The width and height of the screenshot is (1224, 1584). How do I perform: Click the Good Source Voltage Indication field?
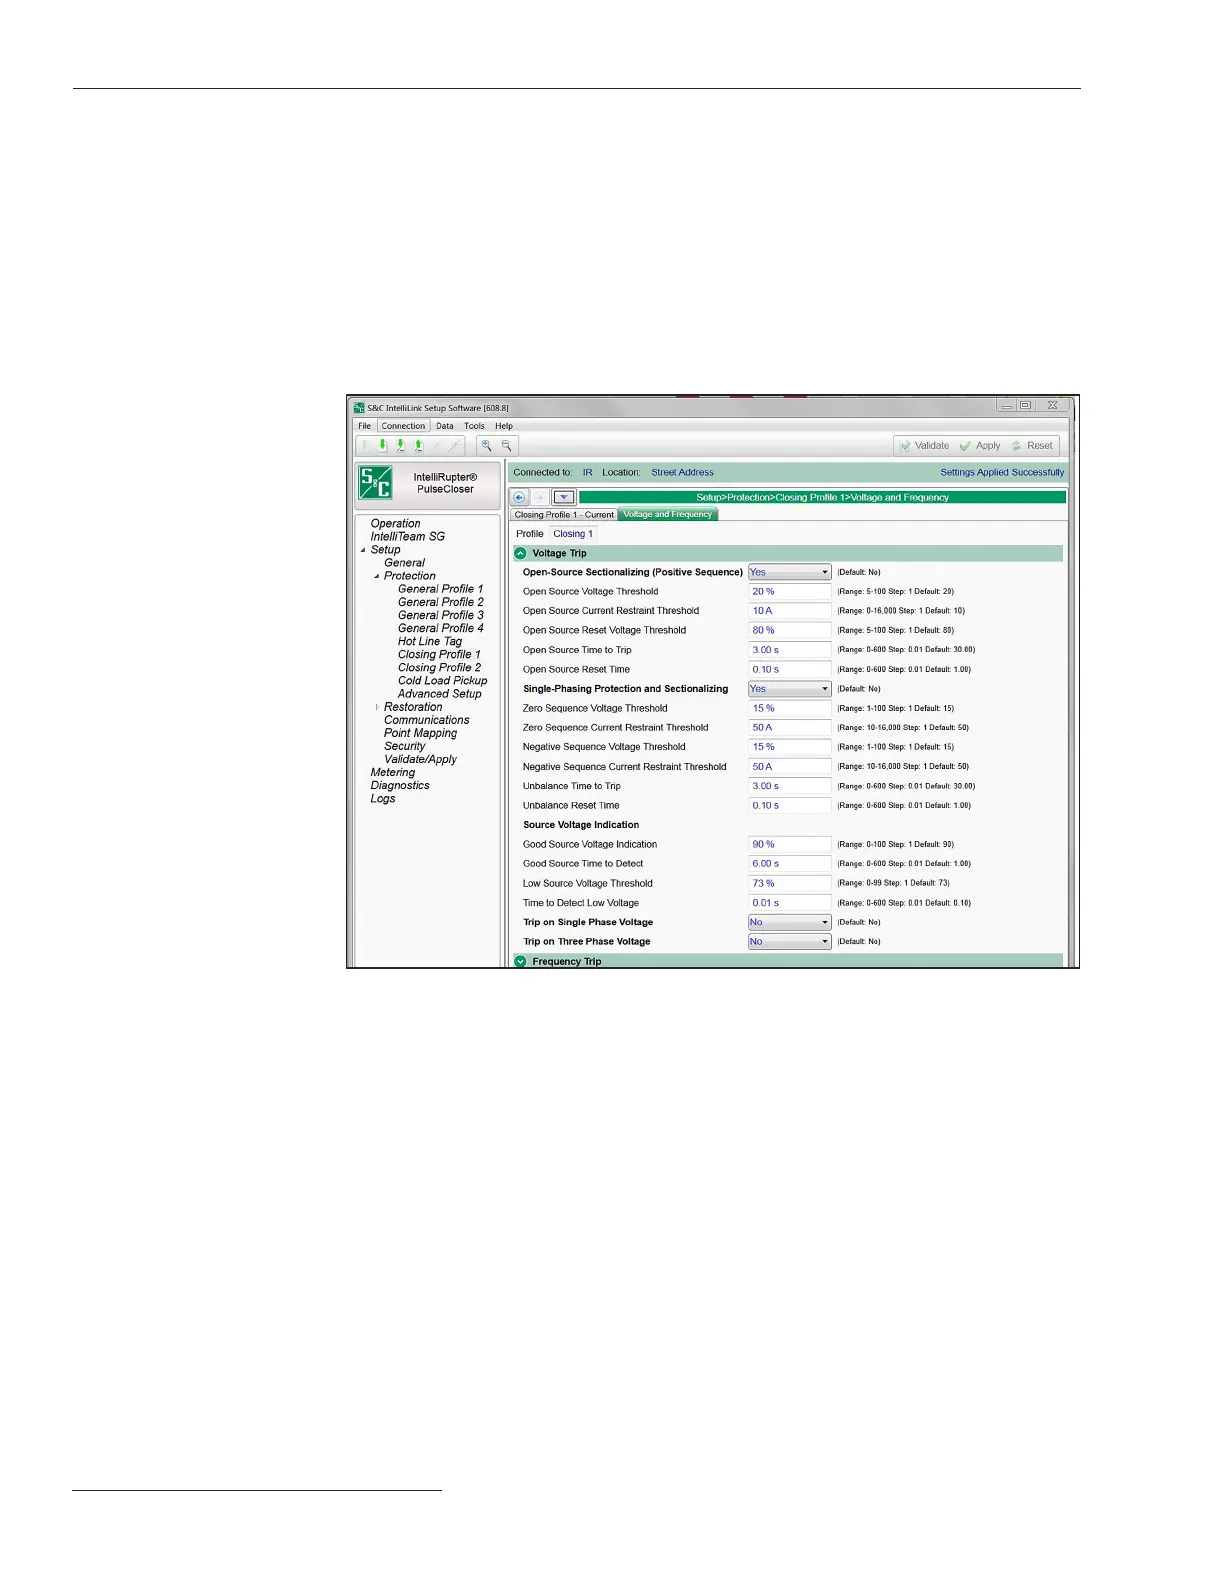click(x=790, y=844)
